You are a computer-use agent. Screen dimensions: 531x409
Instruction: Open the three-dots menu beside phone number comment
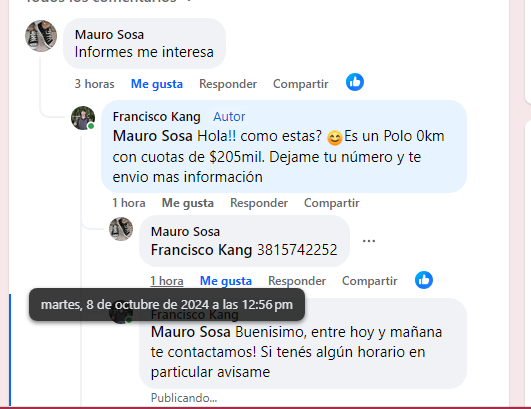369,241
